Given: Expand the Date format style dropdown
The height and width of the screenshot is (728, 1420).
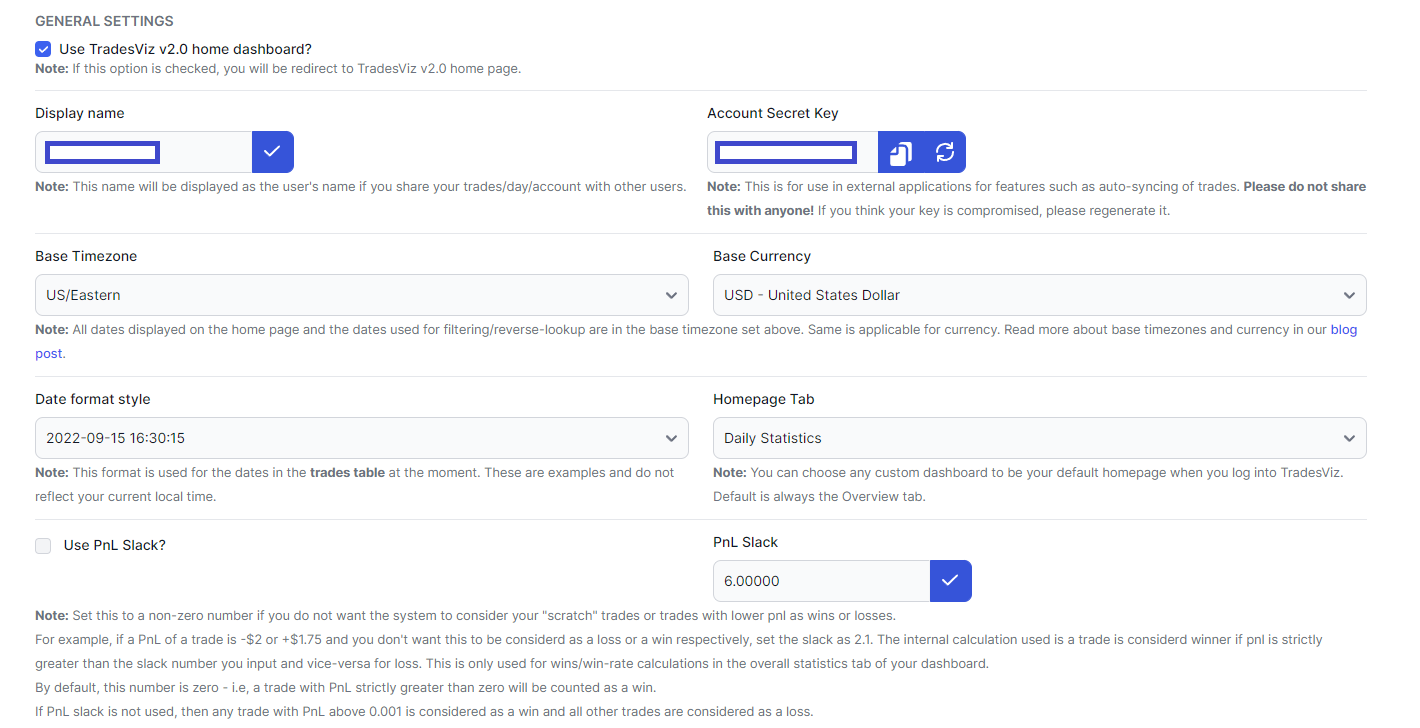Looking at the screenshot, I should pos(362,438).
